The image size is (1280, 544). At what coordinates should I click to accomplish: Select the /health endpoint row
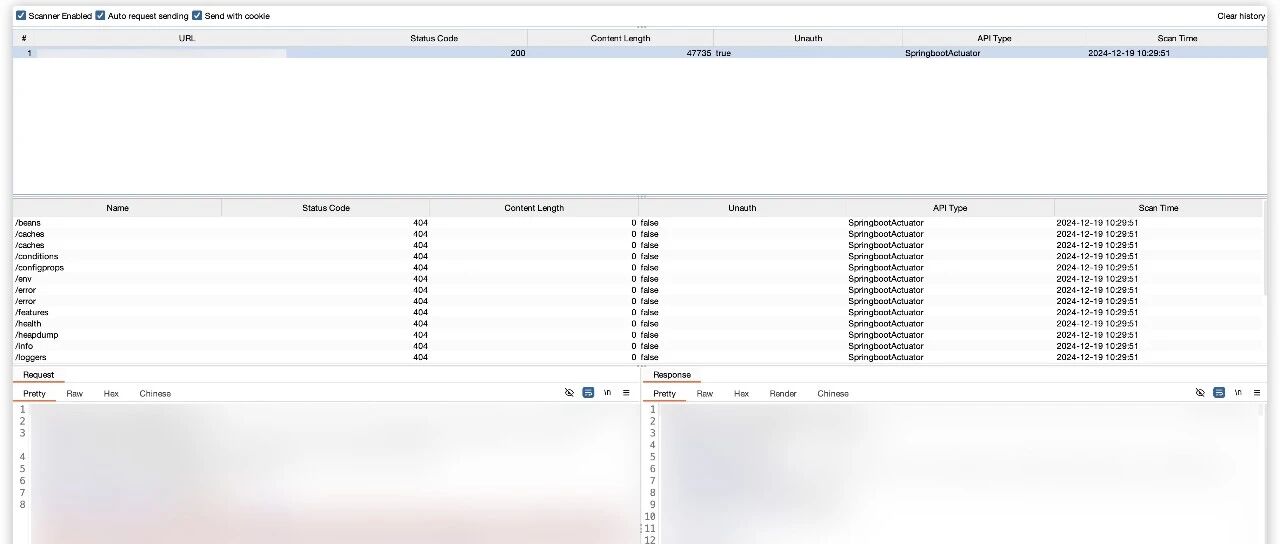tap(638, 324)
